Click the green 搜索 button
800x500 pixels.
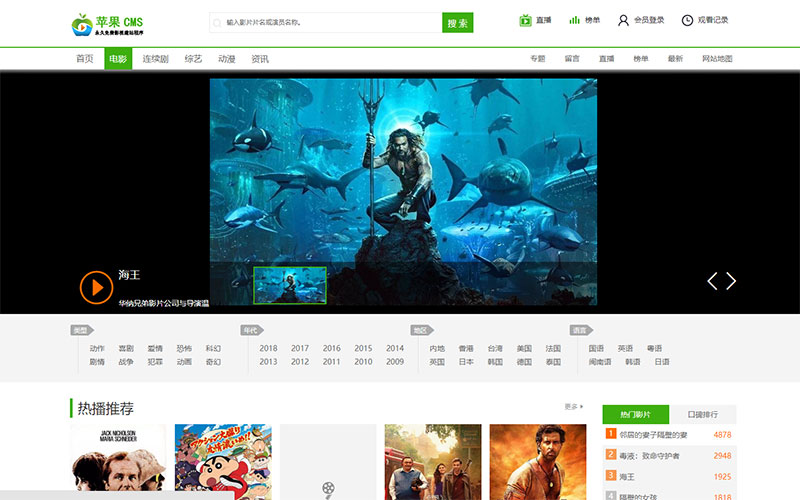(x=457, y=22)
